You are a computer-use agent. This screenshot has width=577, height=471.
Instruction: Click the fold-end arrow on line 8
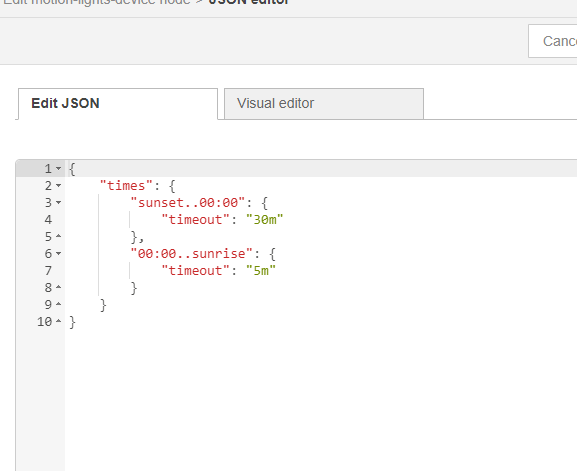click(59, 287)
